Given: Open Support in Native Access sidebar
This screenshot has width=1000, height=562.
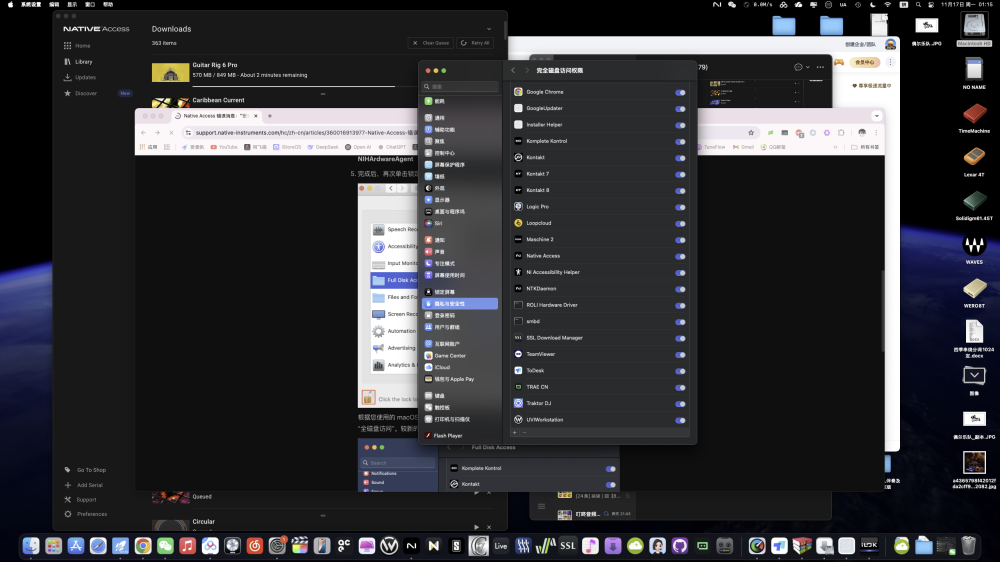Looking at the screenshot, I should pyautogui.click(x=86, y=500).
